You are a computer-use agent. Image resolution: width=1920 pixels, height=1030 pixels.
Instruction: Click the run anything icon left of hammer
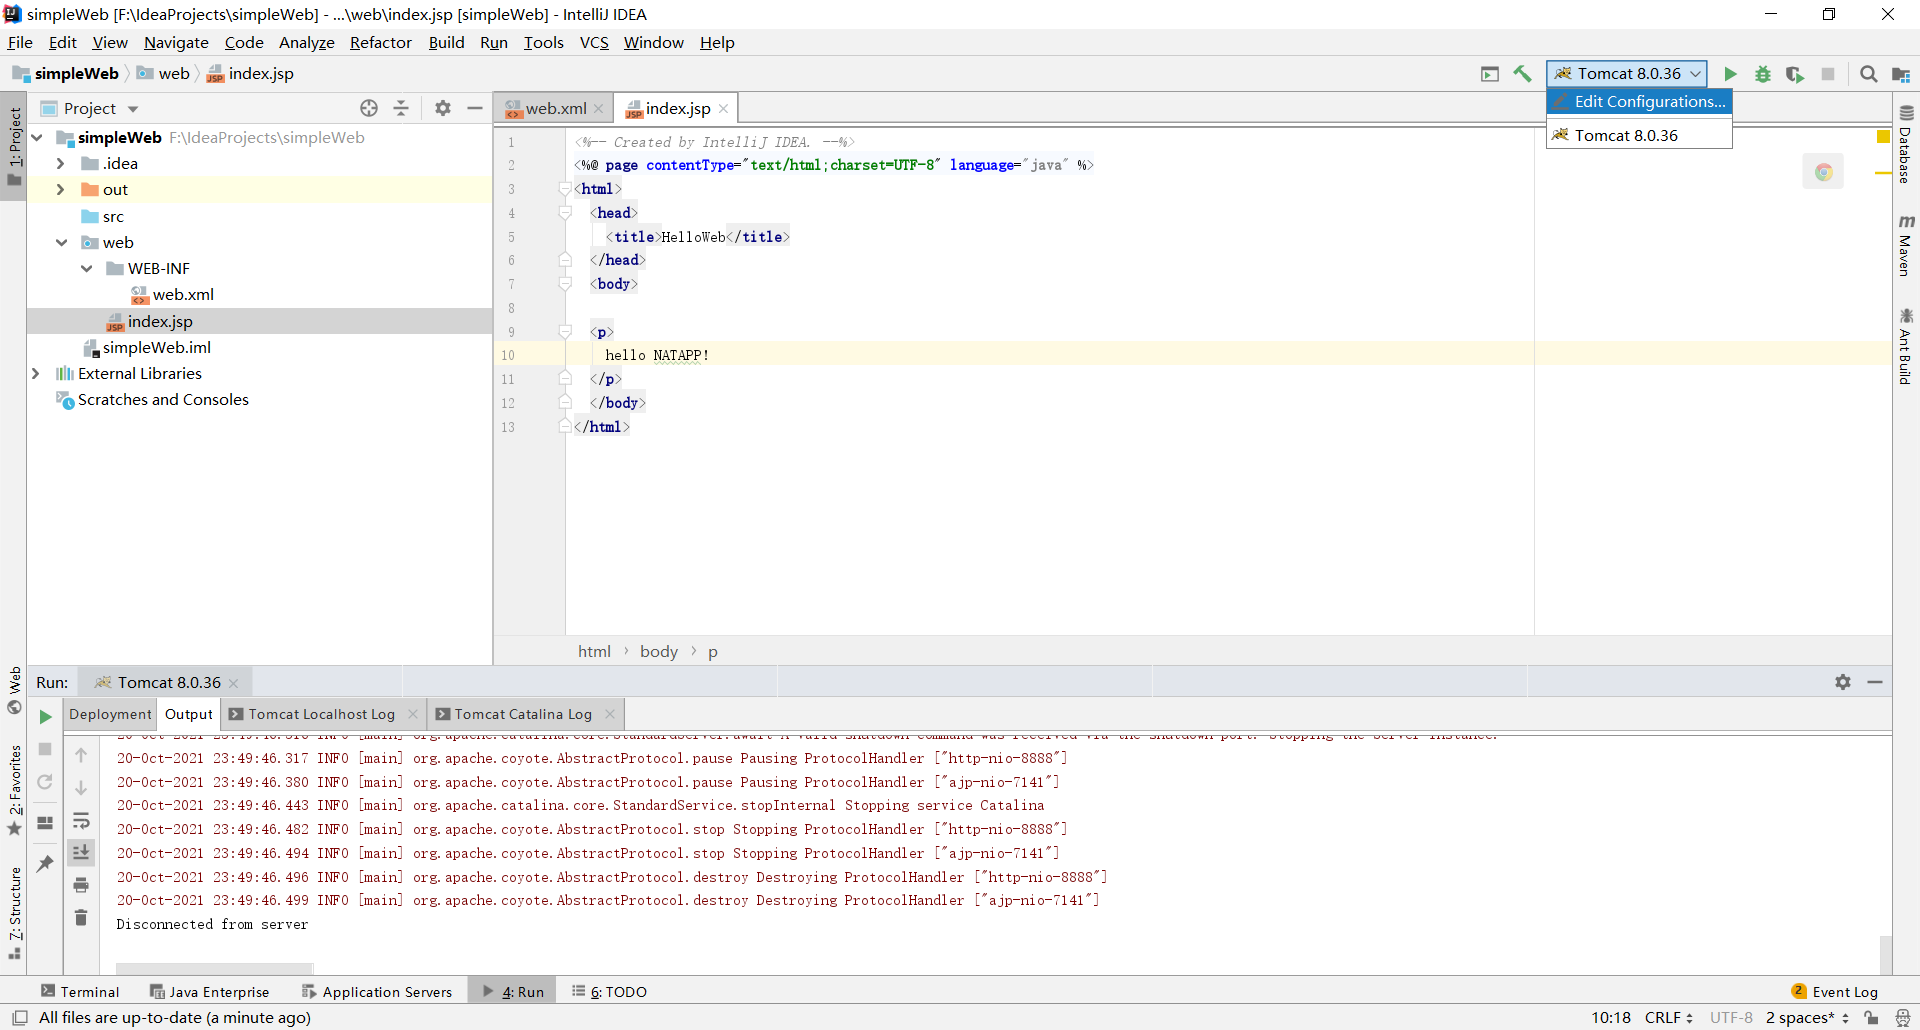tap(1490, 74)
